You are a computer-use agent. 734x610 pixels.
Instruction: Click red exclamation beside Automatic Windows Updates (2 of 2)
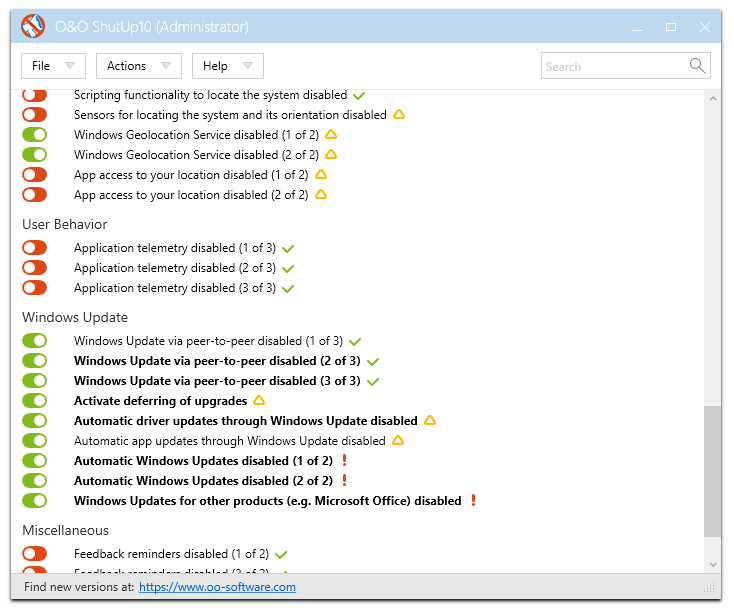click(x=345, y=480)
